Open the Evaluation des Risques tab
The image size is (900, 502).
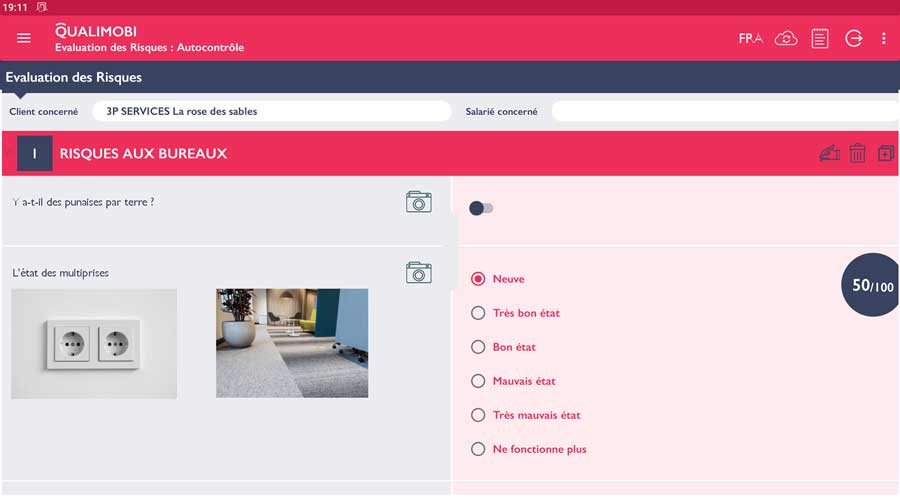[x=73, y=77]
